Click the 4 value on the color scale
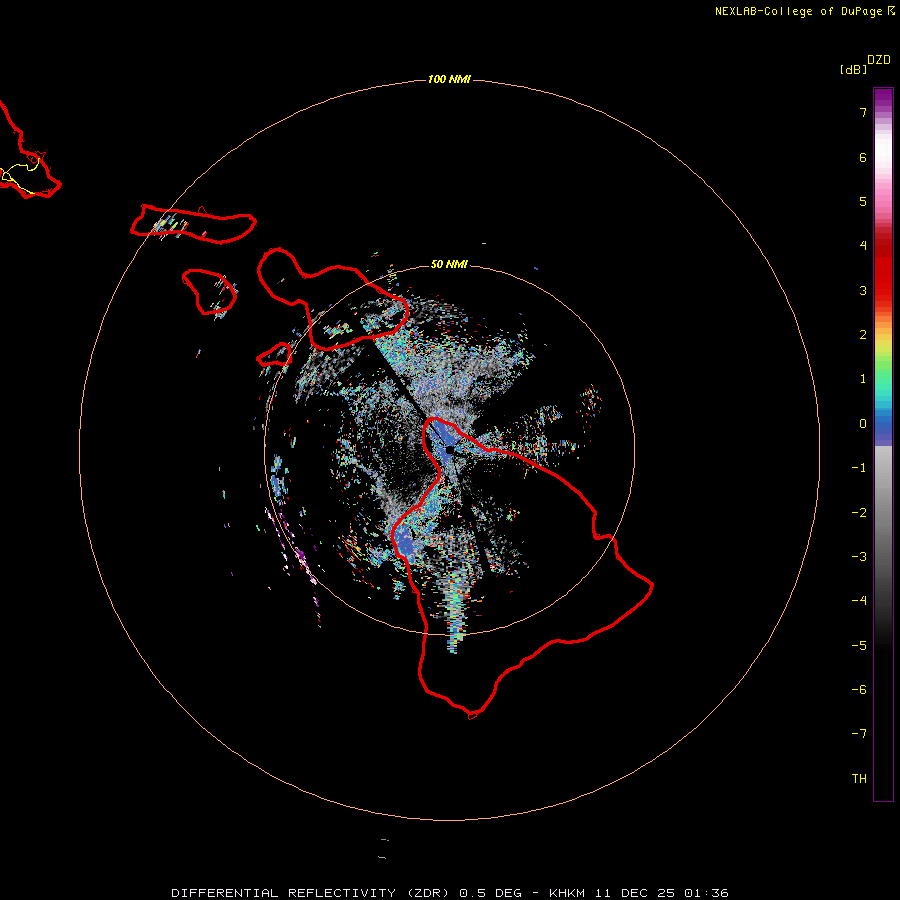 point(863,246)
